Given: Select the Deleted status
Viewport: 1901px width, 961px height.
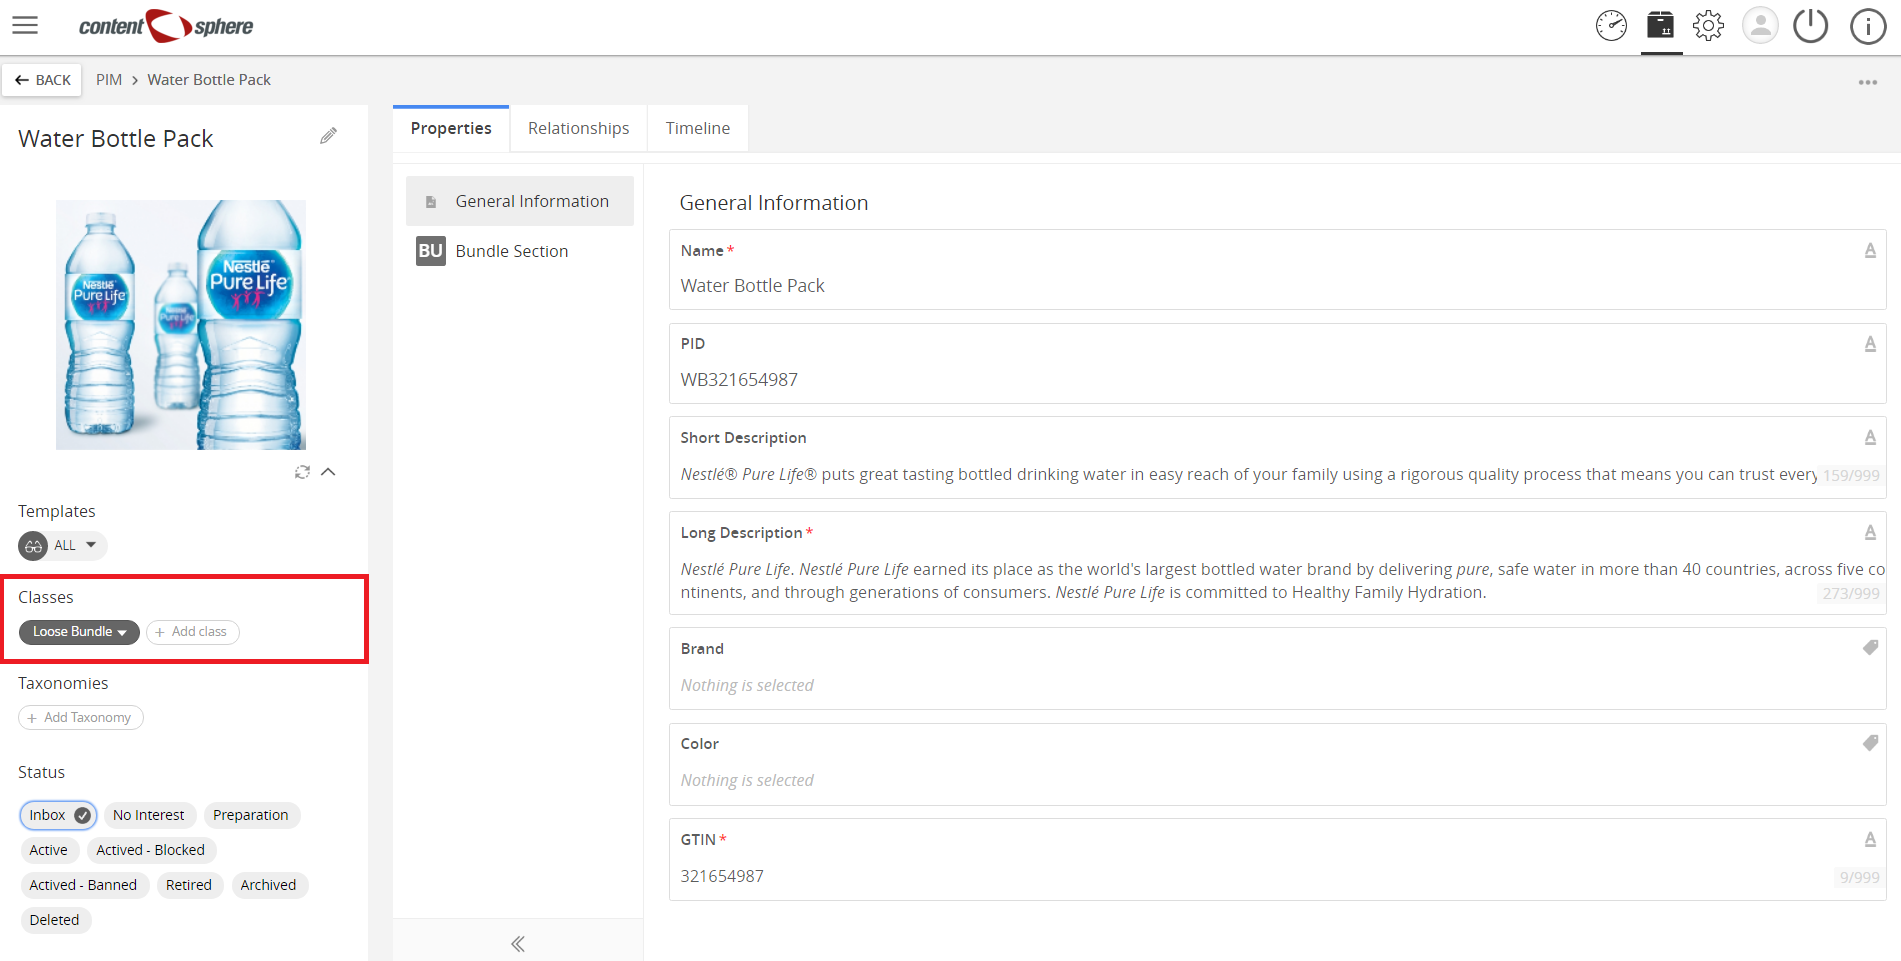Looking at the screenshot, I should (55, 920).
